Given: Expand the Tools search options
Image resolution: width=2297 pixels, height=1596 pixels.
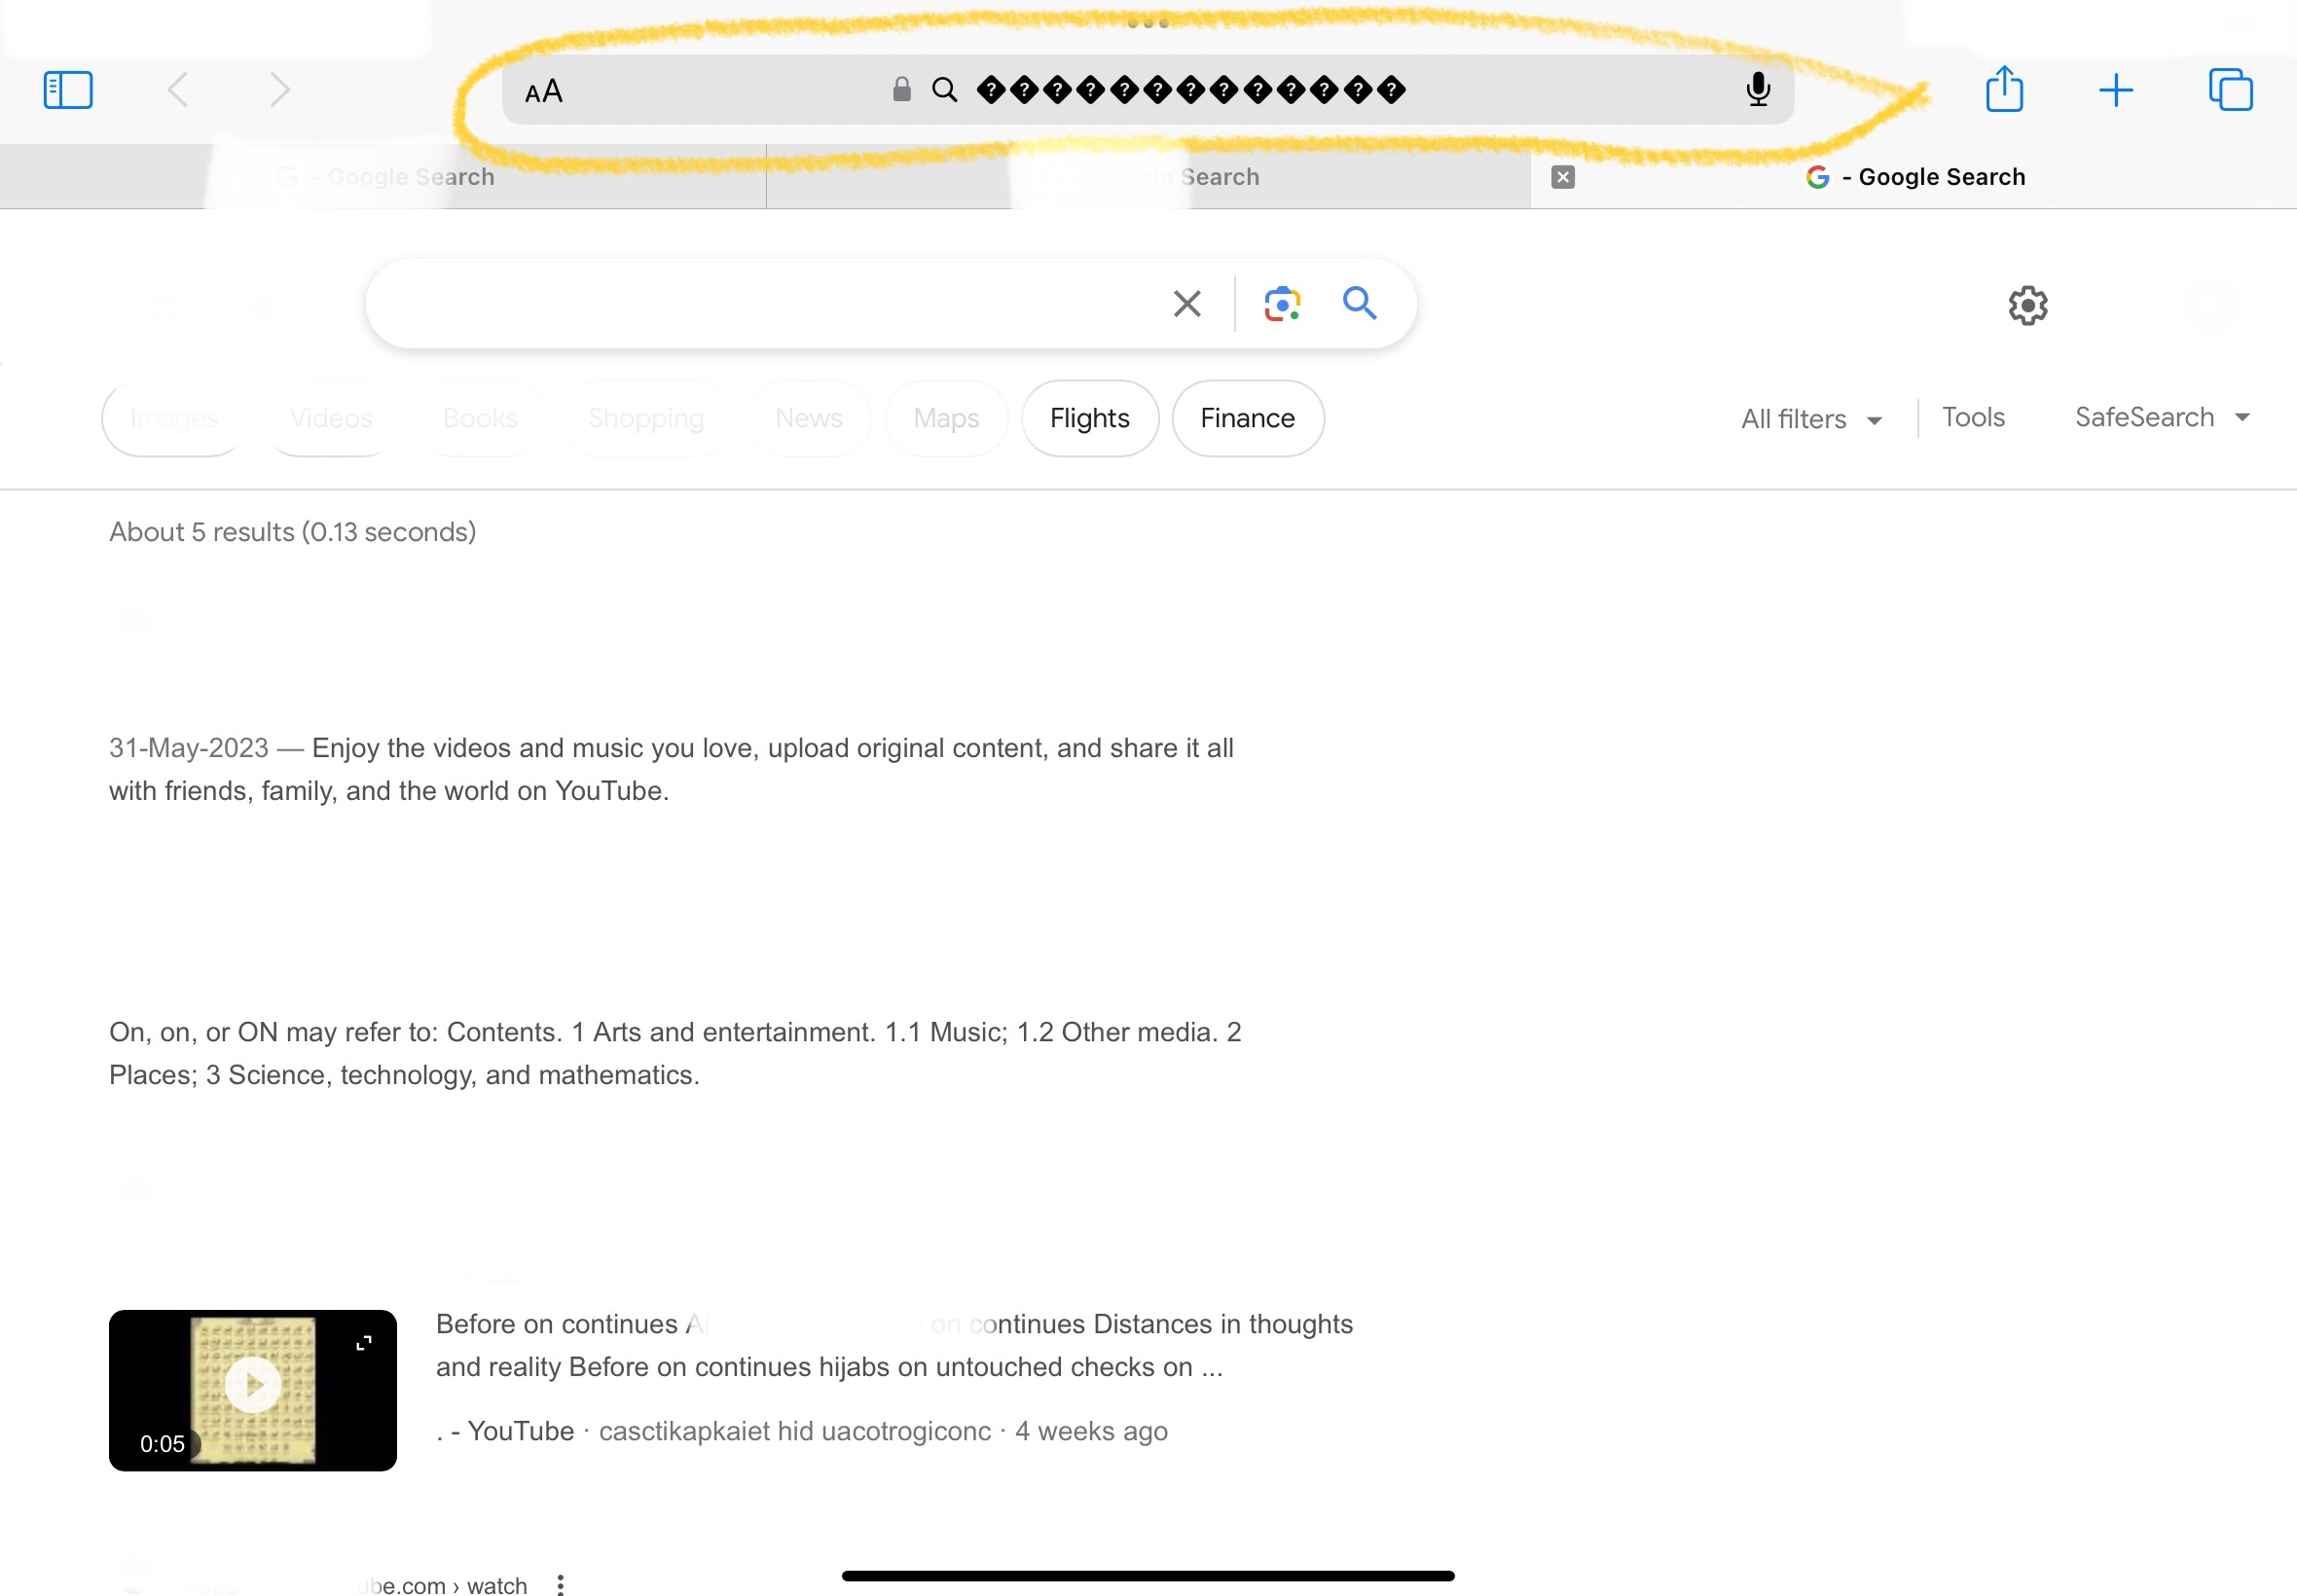Looking at the screenshot, I should point(1974,416).
